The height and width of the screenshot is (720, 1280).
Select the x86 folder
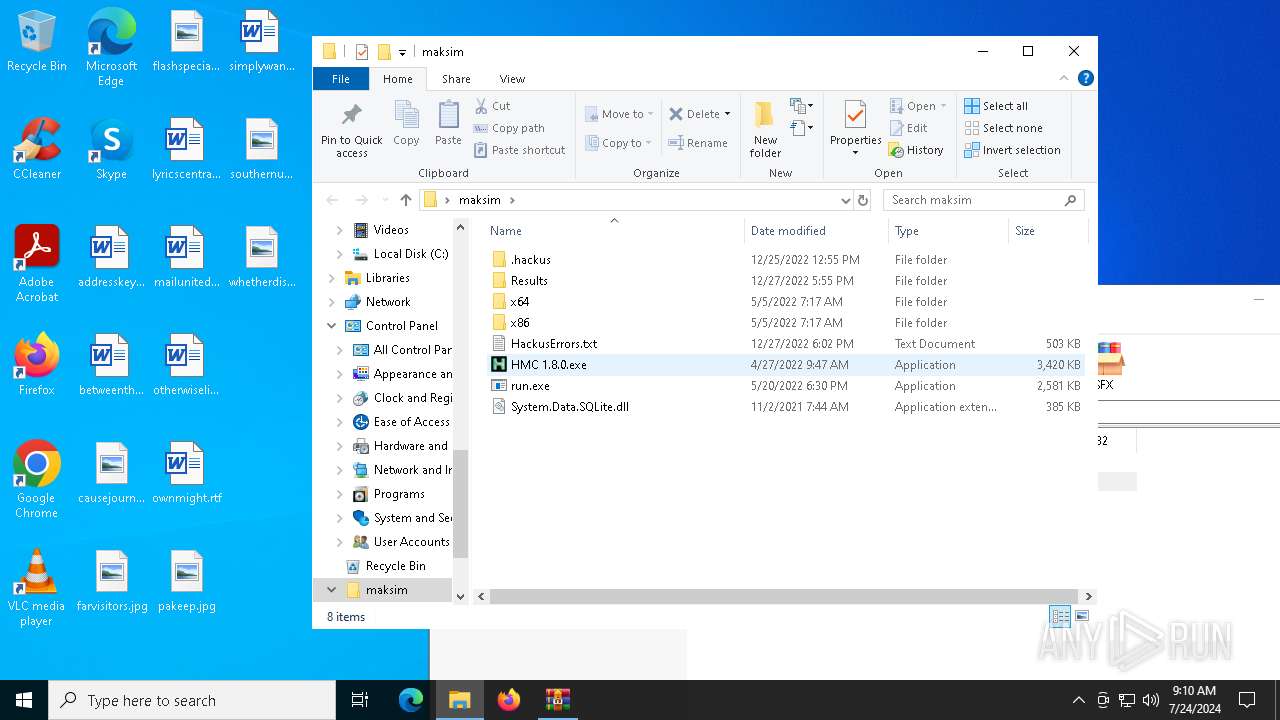pos(519,323)
